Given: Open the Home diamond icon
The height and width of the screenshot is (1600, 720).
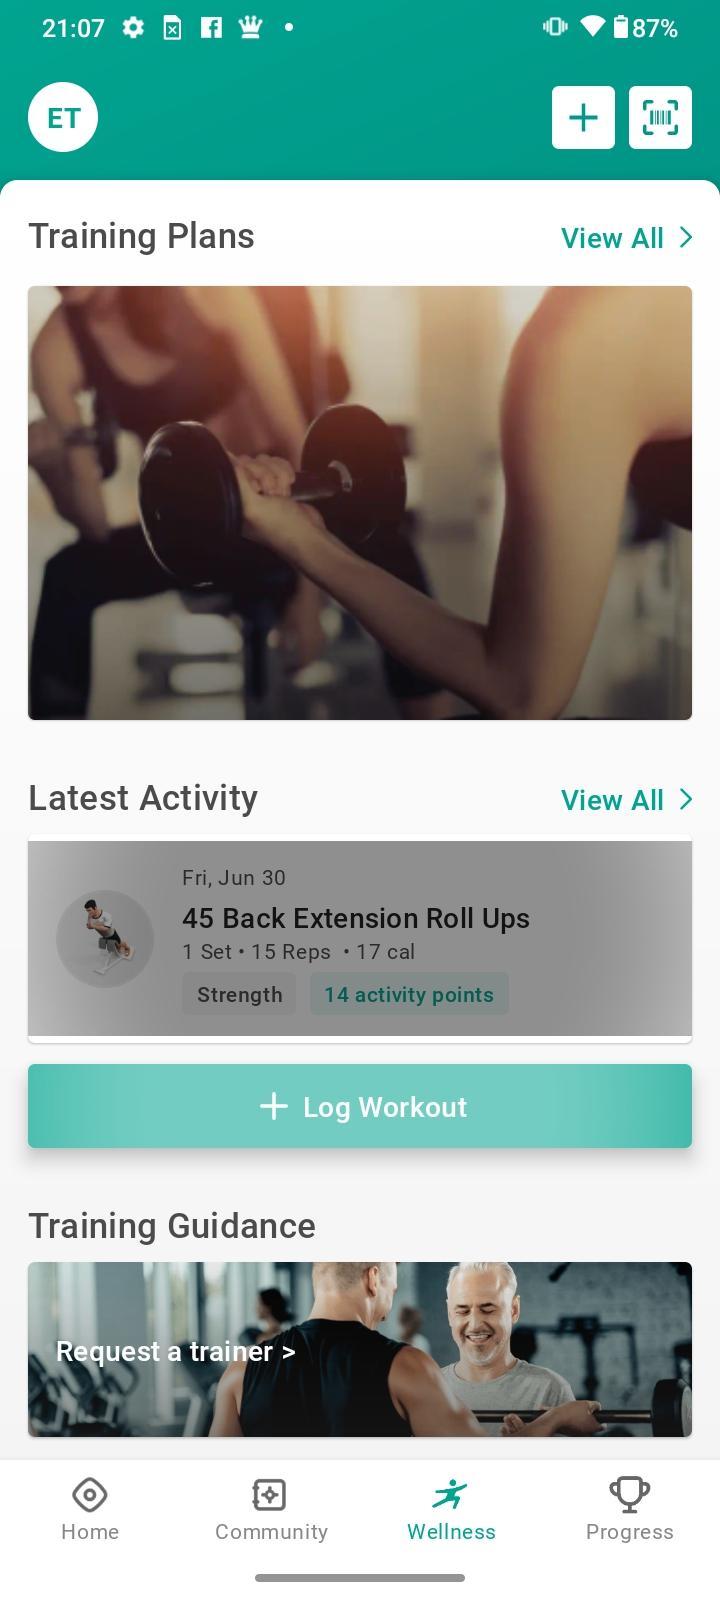Looking at the screenshot, I should point(90,1495).
